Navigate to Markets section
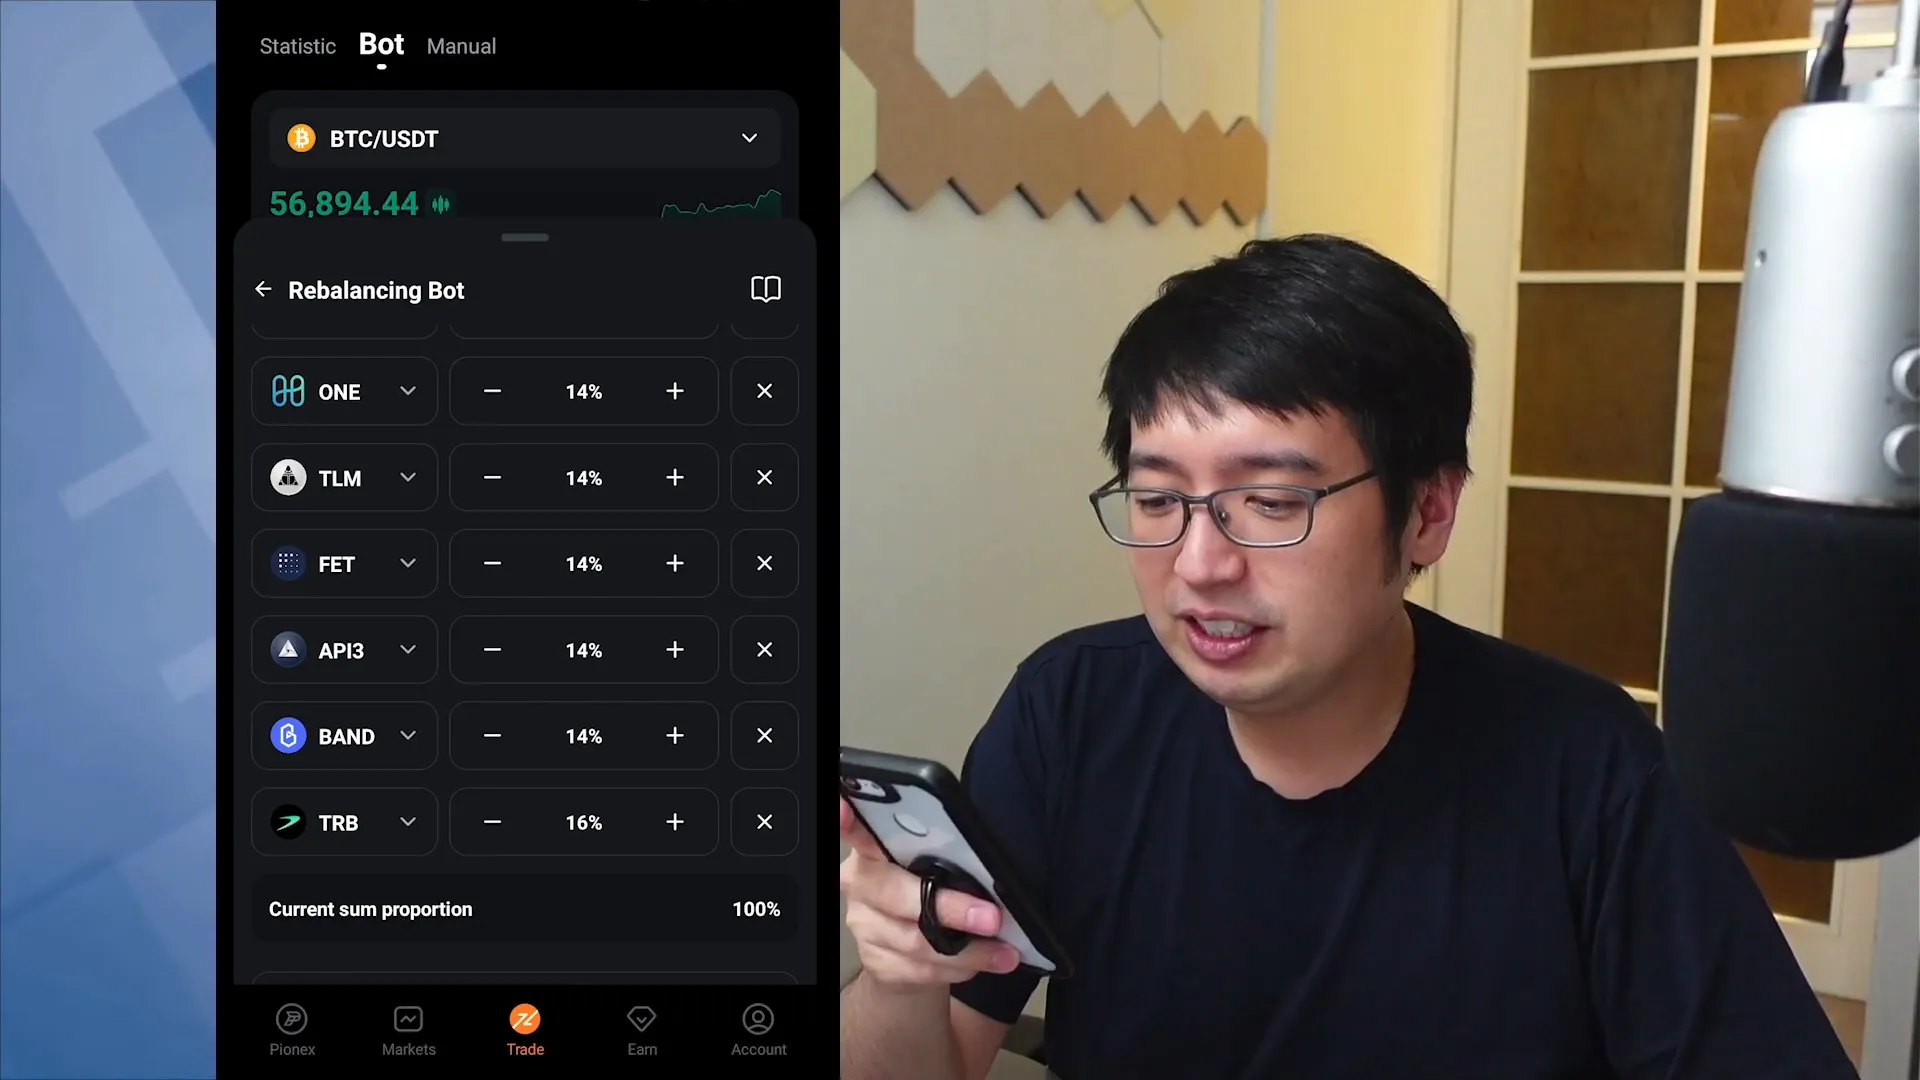Image resolution: width=1920 pixels, height=1080 pixels. point(409,1030)
